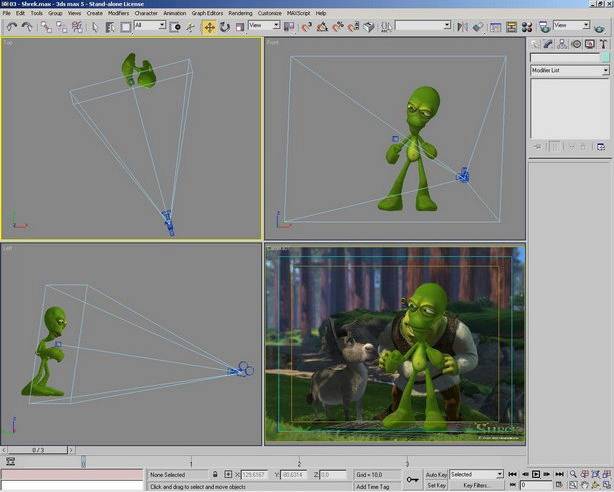The width and height of the screenshot is (614, 492).
Task: Expand the Modifier List dropdown
Action: (x=570, y=71)
